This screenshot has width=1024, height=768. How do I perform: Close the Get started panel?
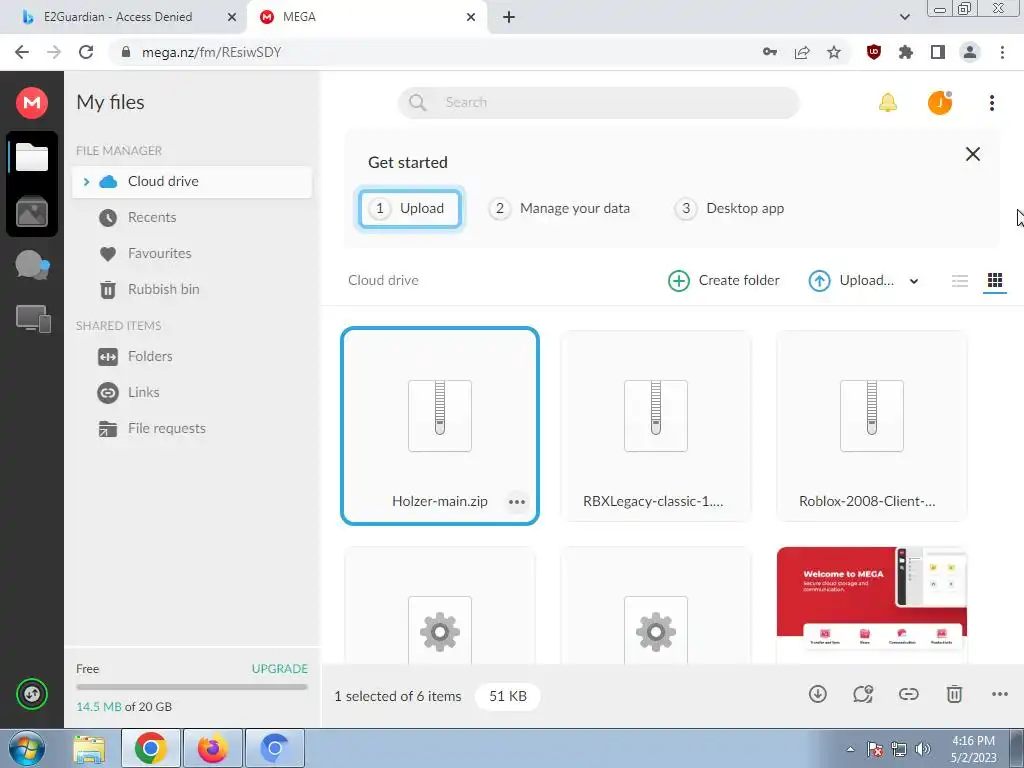972,154
